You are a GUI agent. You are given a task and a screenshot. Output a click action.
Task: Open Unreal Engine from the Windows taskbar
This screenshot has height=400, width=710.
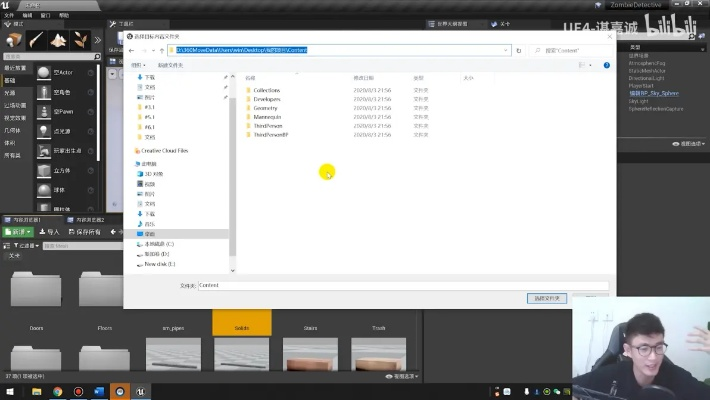tap(140, 391)
